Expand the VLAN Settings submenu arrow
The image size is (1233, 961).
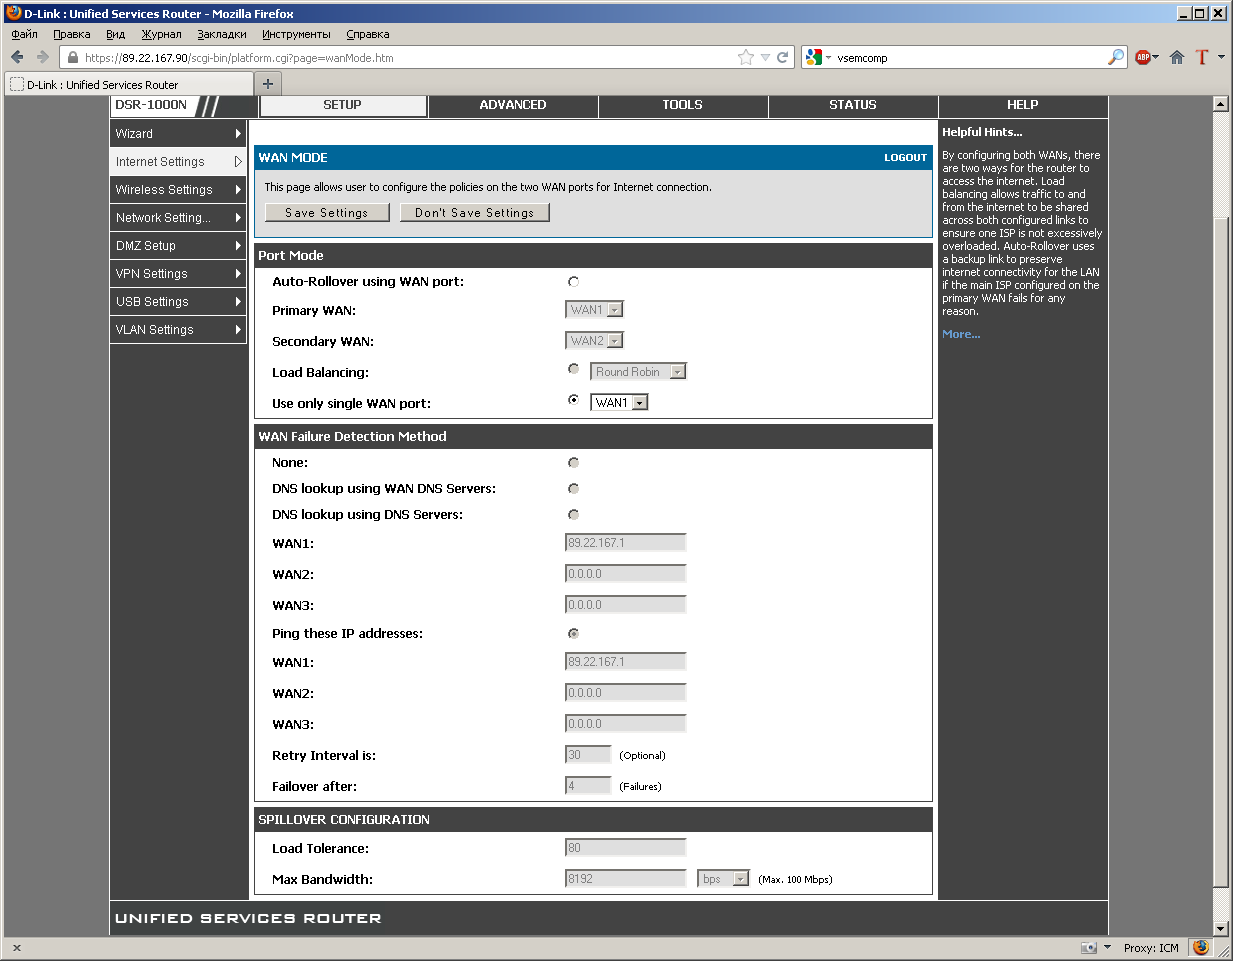point(238,329)
